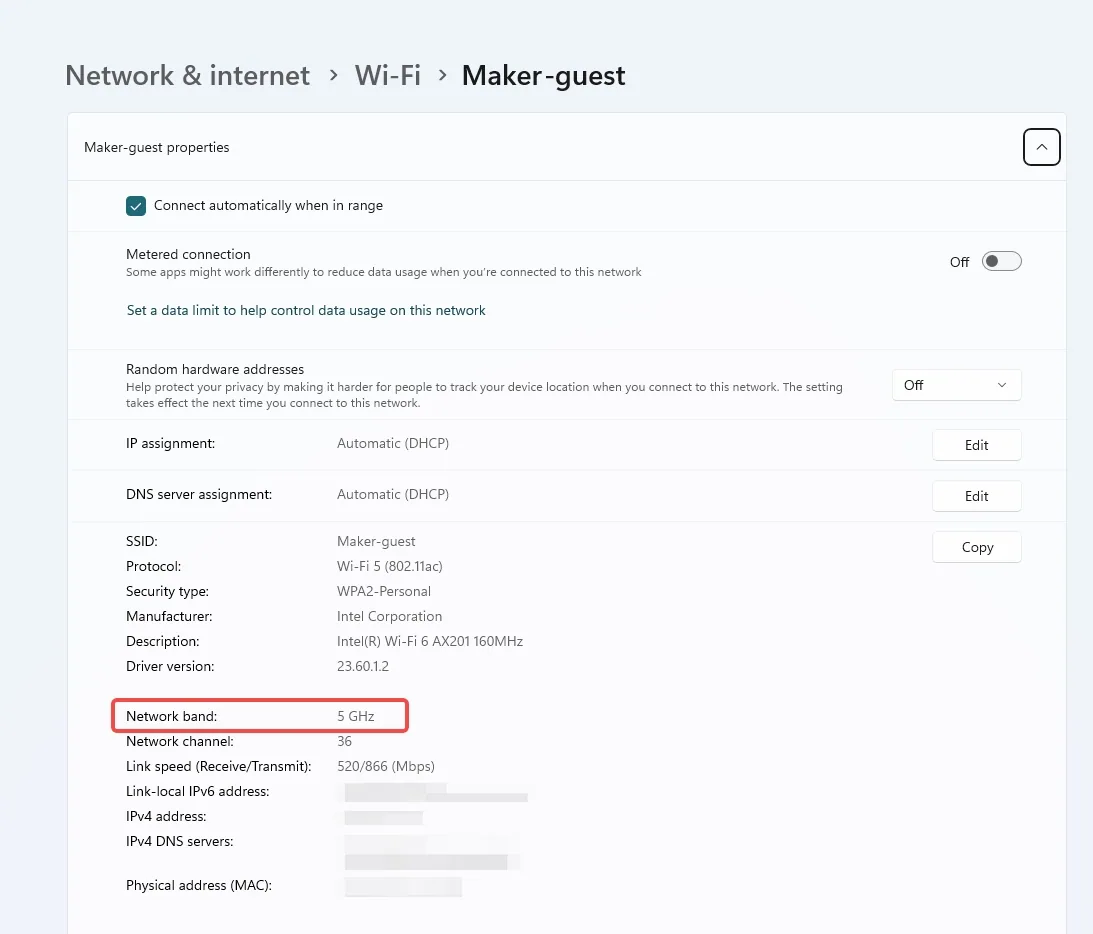This screenshot has width=1093, height=934.
Task: Click the Random hardware addresses label
Action: [215, 369]
